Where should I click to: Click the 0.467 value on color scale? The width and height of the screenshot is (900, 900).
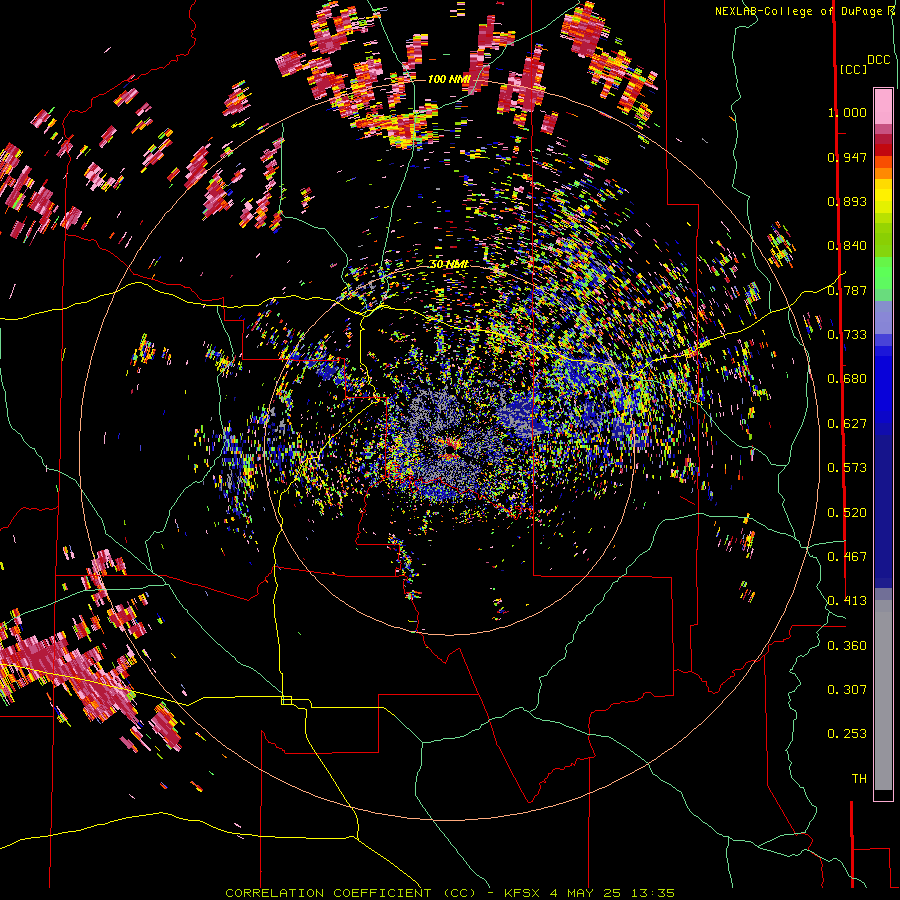[847, 557]
